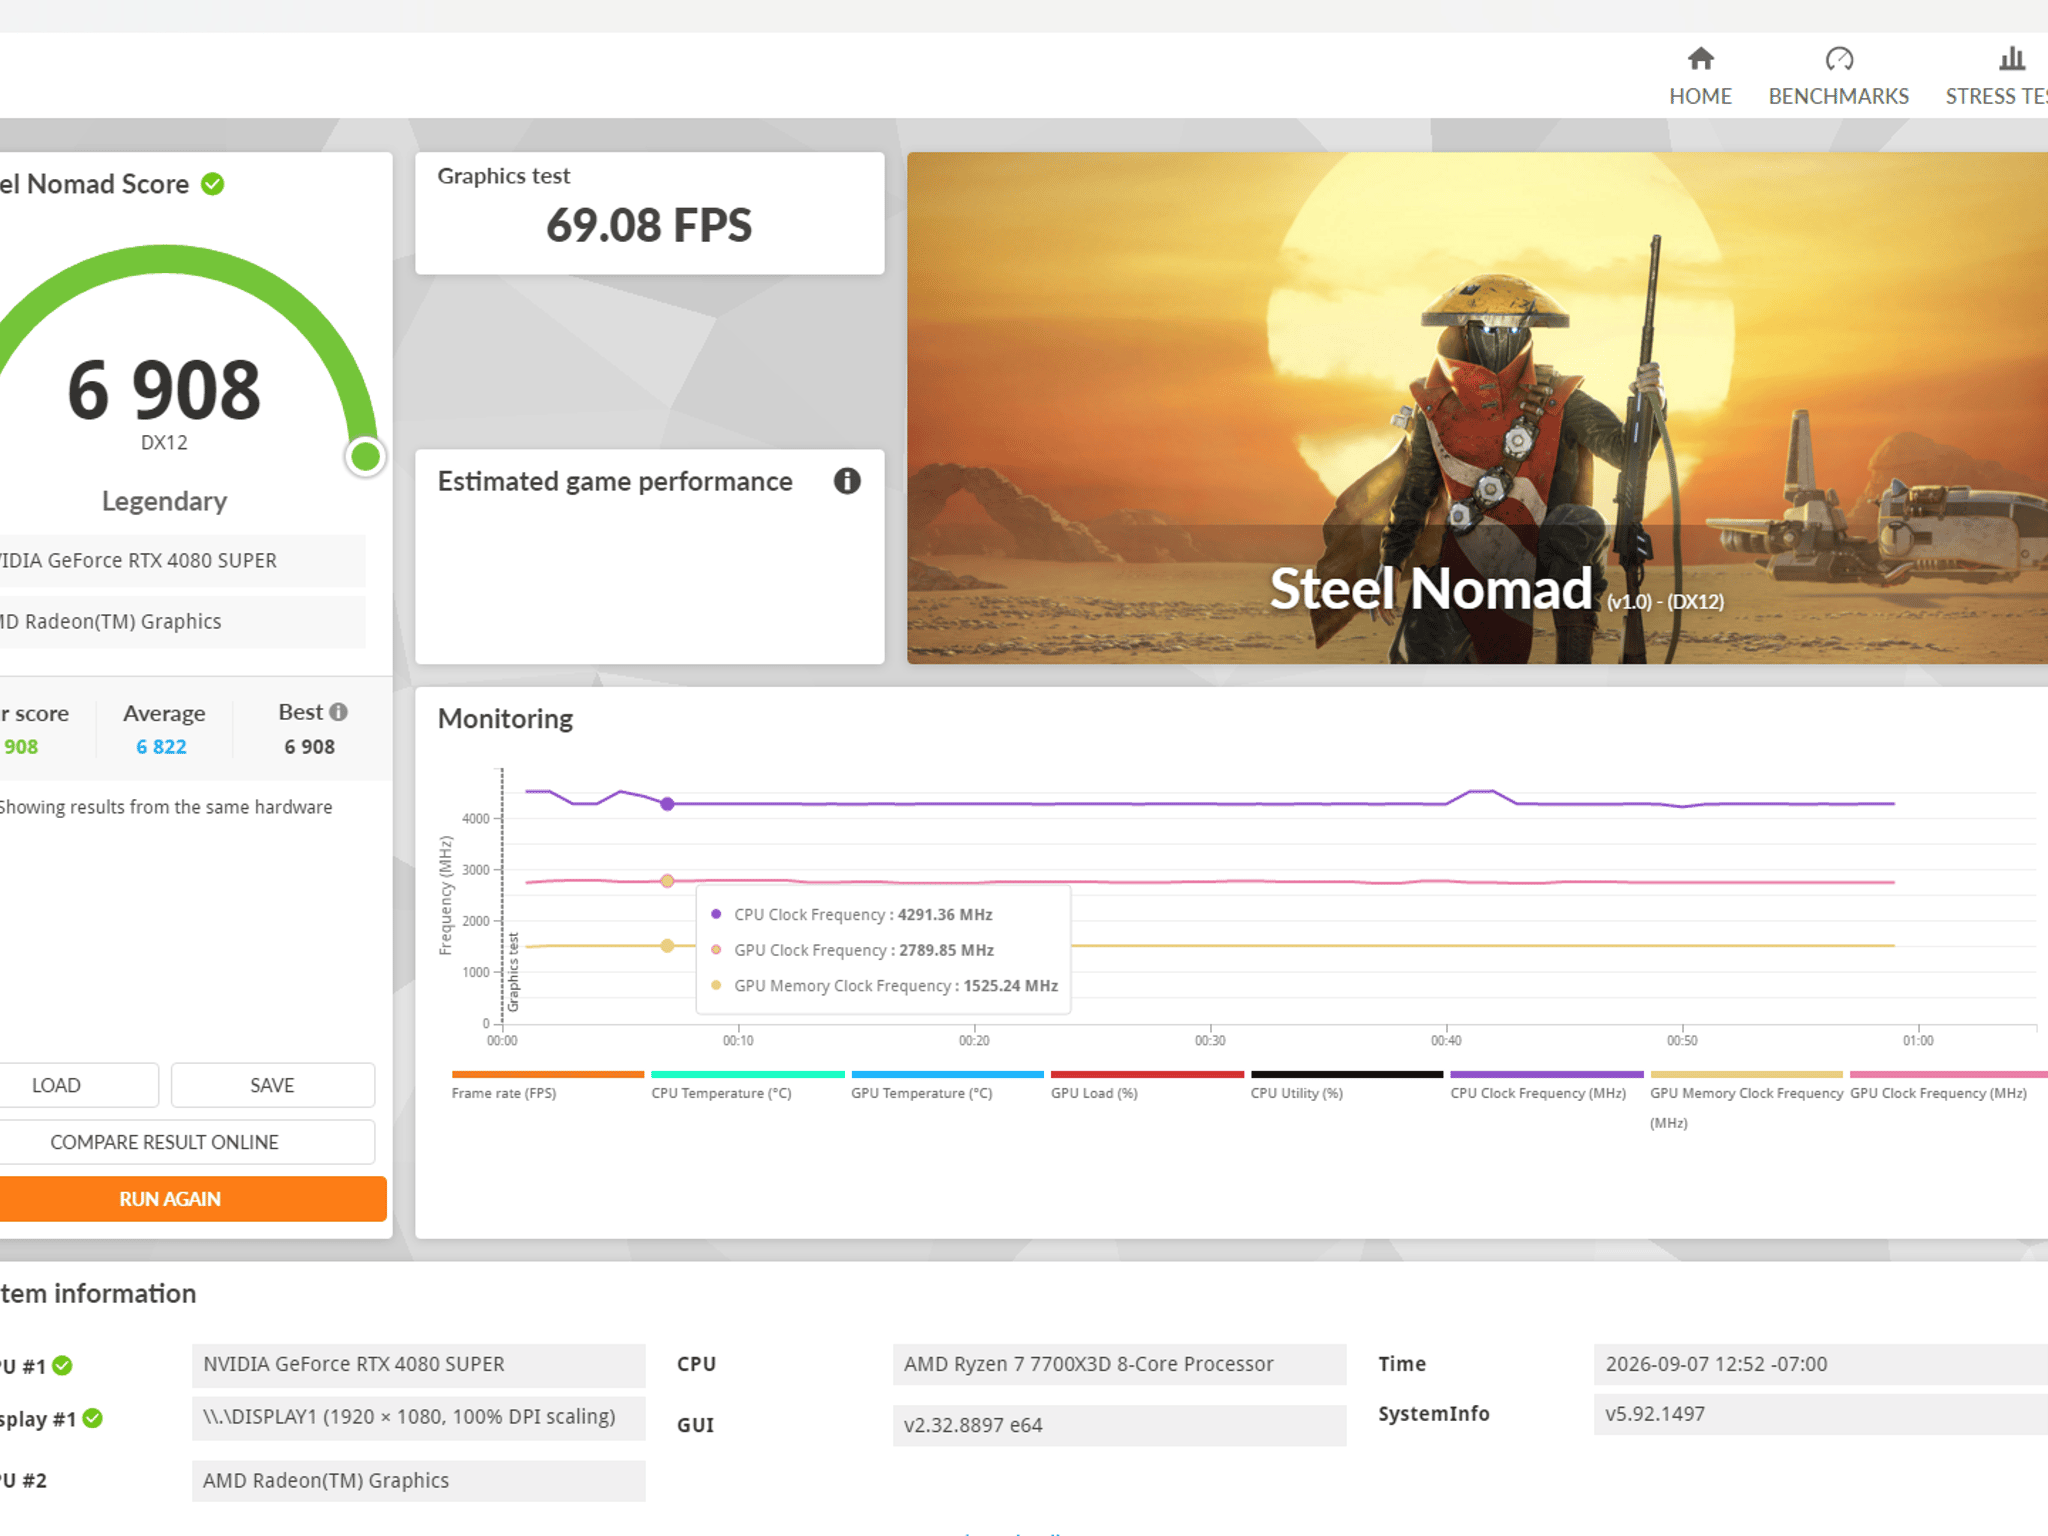Toggle the CPU Temperature legend series
This screenshot has height=1536, width=2048.
pos(747,1086)
